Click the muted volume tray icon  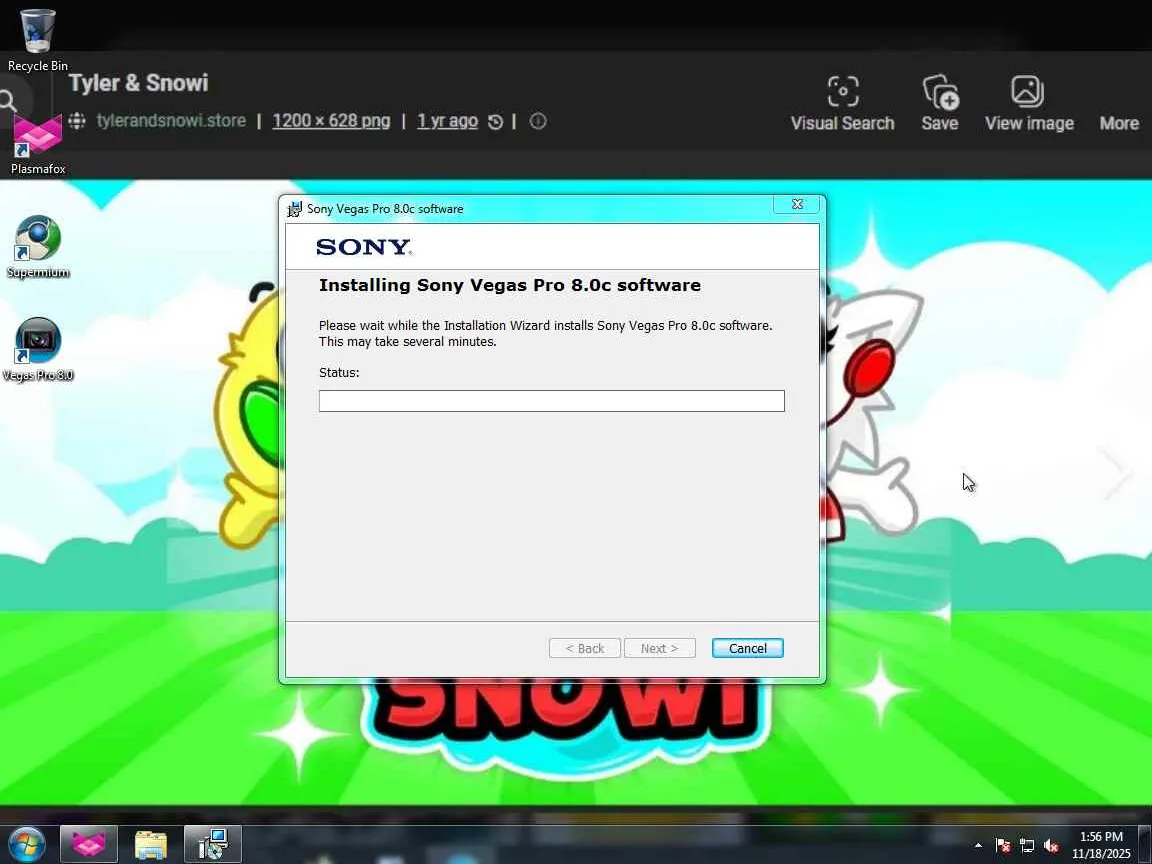[x=1051, y=846]
